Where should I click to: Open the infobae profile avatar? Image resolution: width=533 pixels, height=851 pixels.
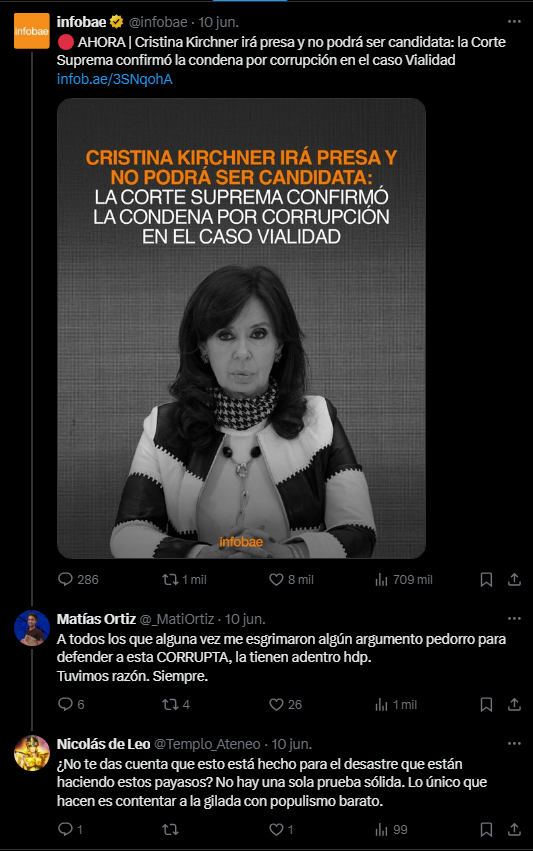point(31,31)
